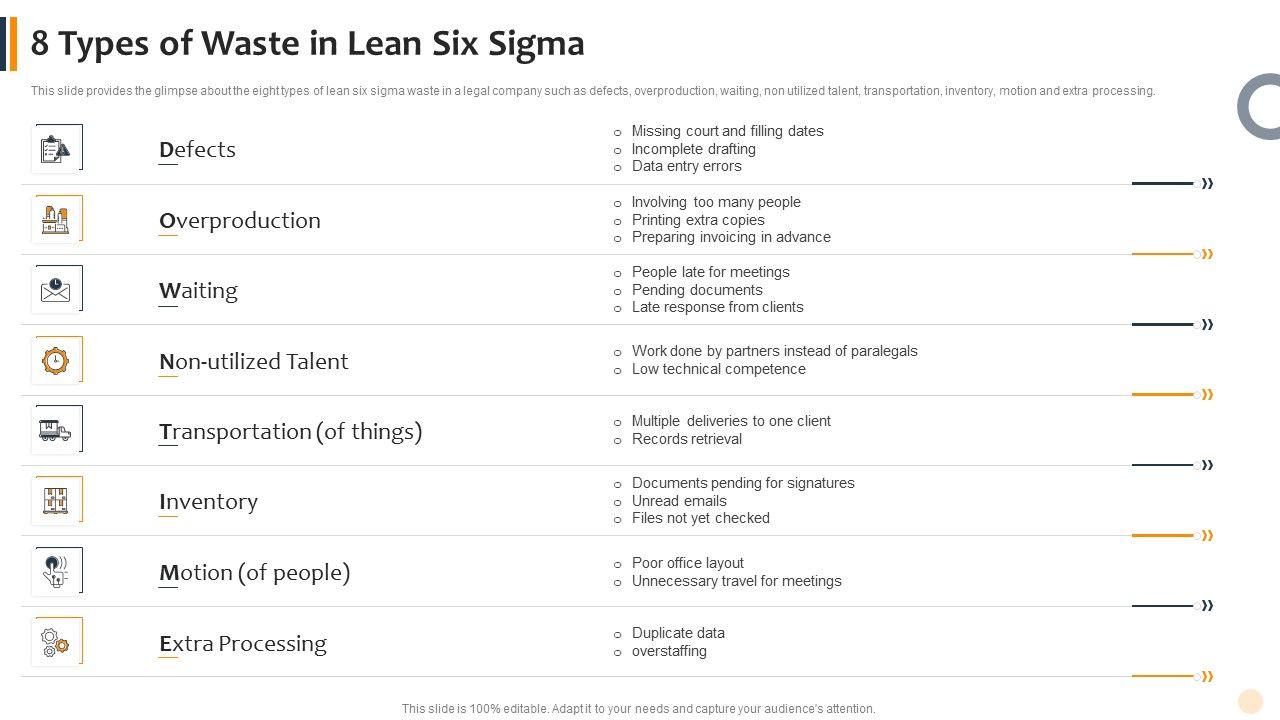Image resolution: width=1280 pixels, height=720 pixels.
Task: Click the Waiting envelope clock icon
Action: [56, 290]
